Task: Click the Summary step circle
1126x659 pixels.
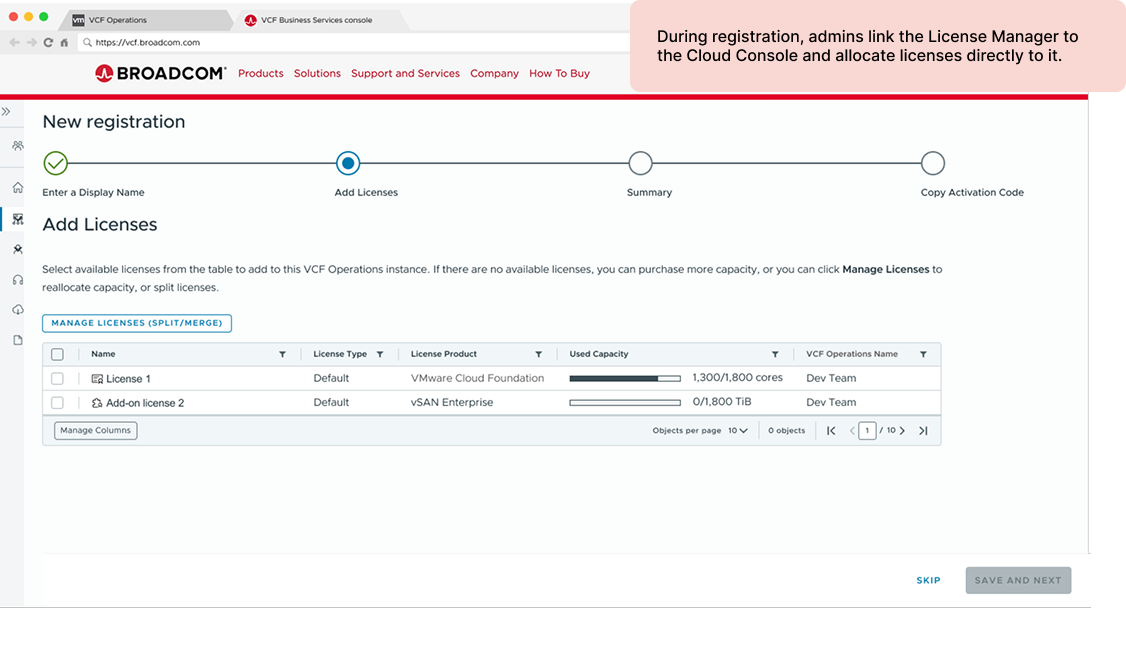Action: pyautogui.click(x=640, y=164)
